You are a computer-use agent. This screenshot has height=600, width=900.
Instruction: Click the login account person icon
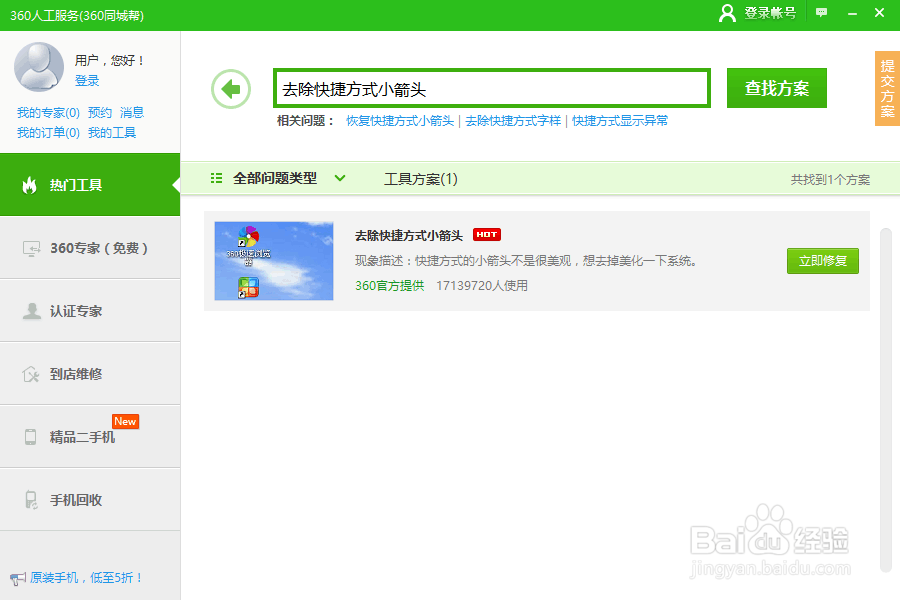(x=727, y=13)
